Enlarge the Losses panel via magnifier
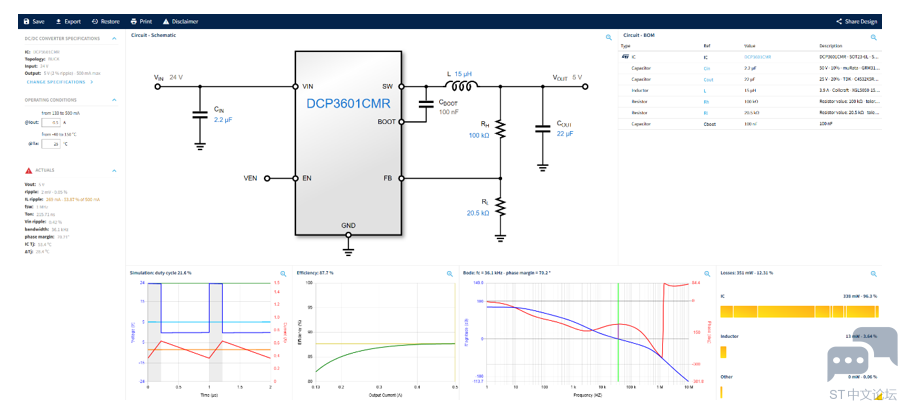 (873, 273)
